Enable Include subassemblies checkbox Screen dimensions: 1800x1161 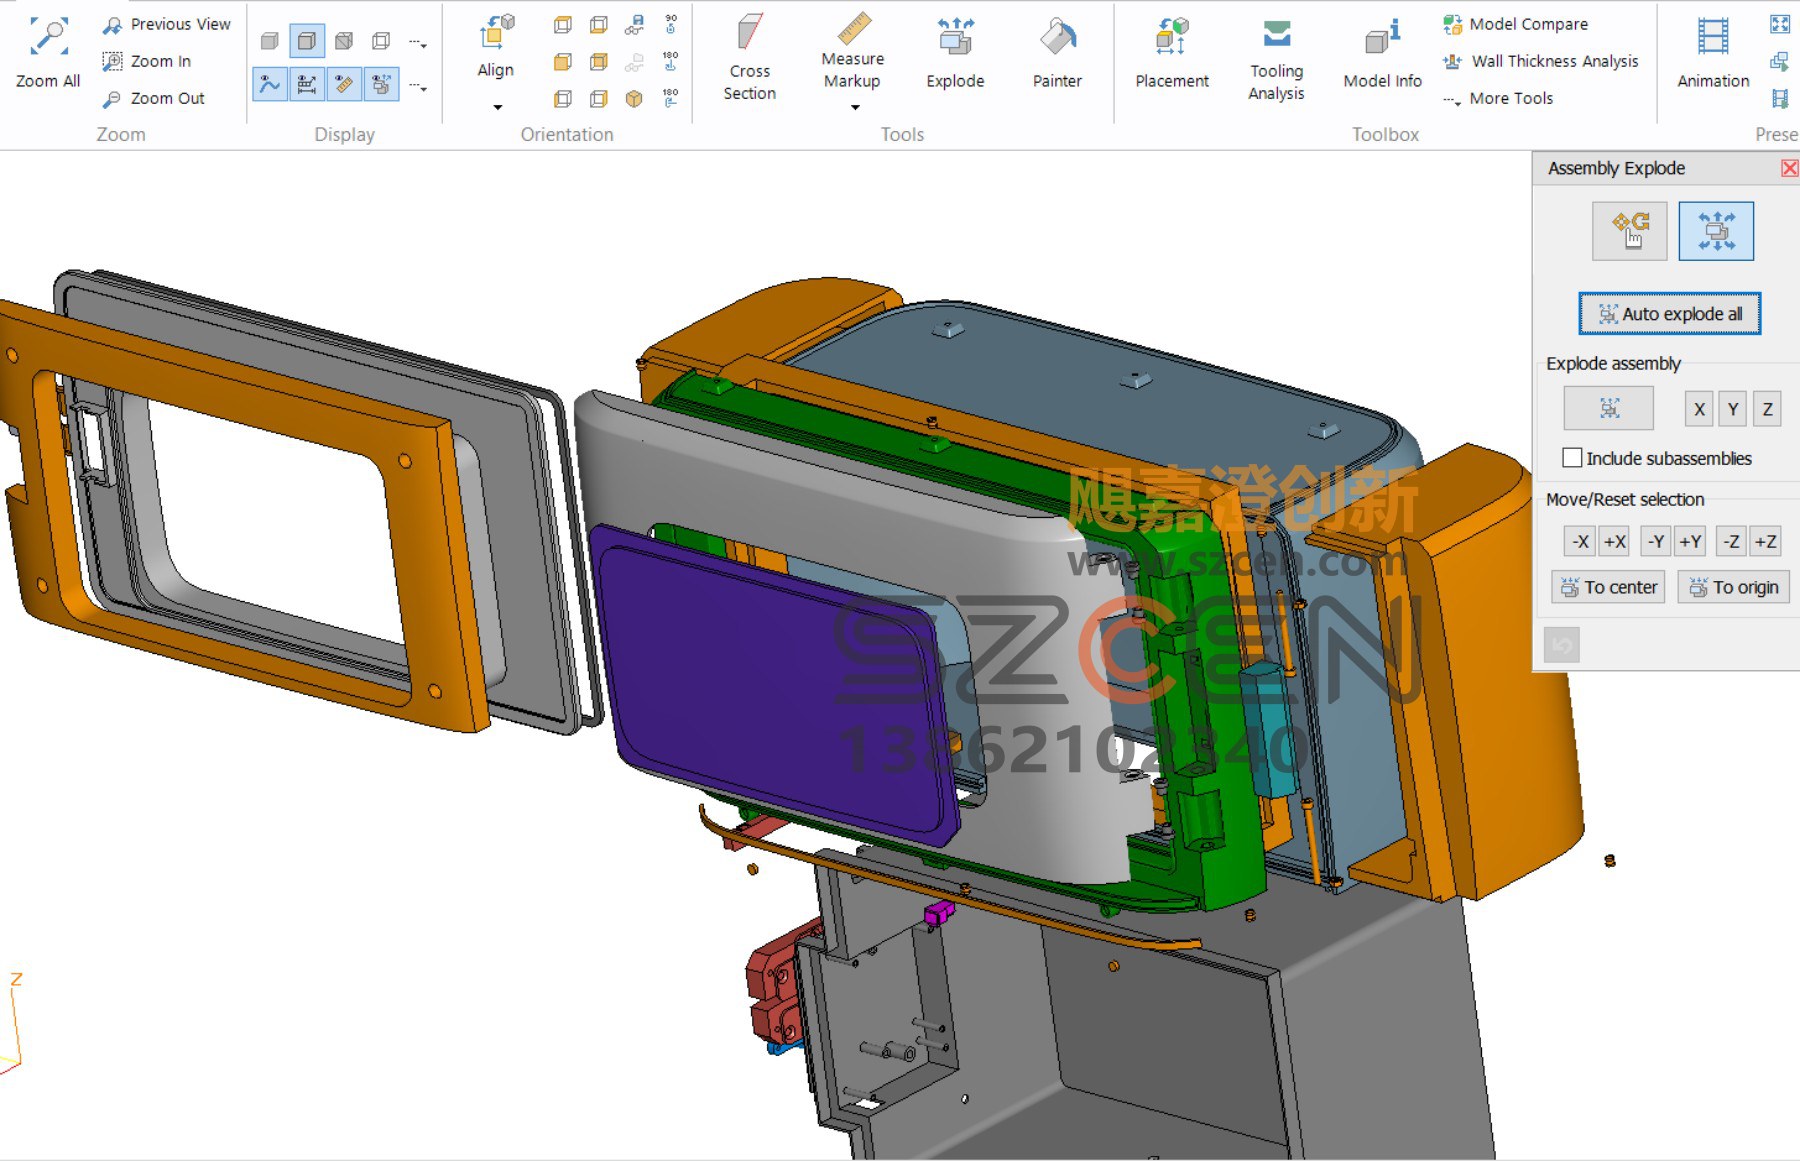(x=1572, y=458)
